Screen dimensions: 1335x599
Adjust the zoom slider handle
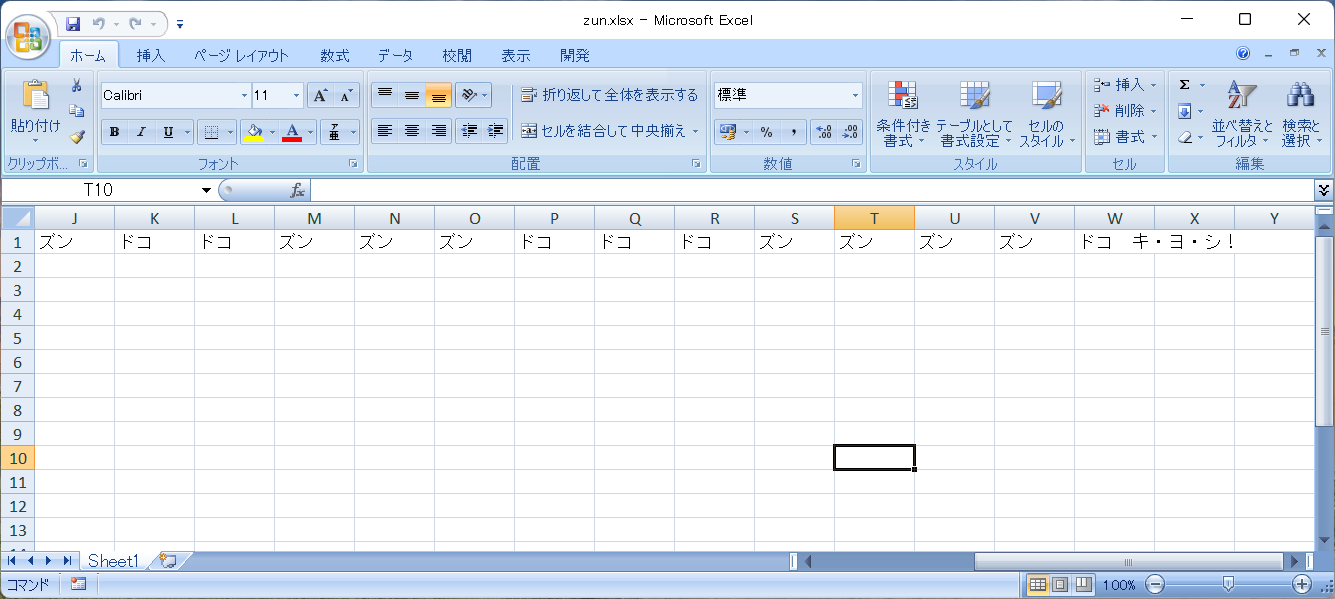point(1229,584)
